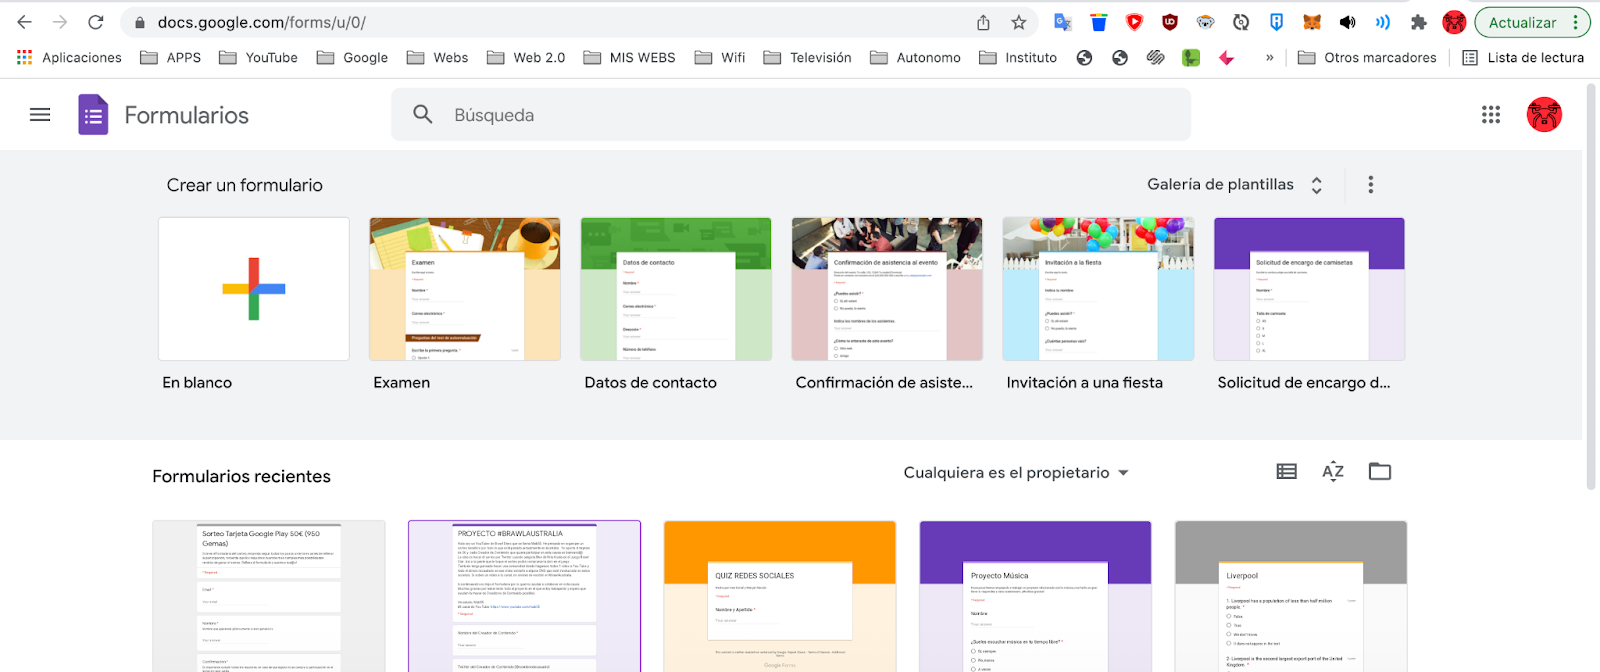Open the YouTube bookmarks folder
Screen dimensions: 1600x672
(259, 58)
